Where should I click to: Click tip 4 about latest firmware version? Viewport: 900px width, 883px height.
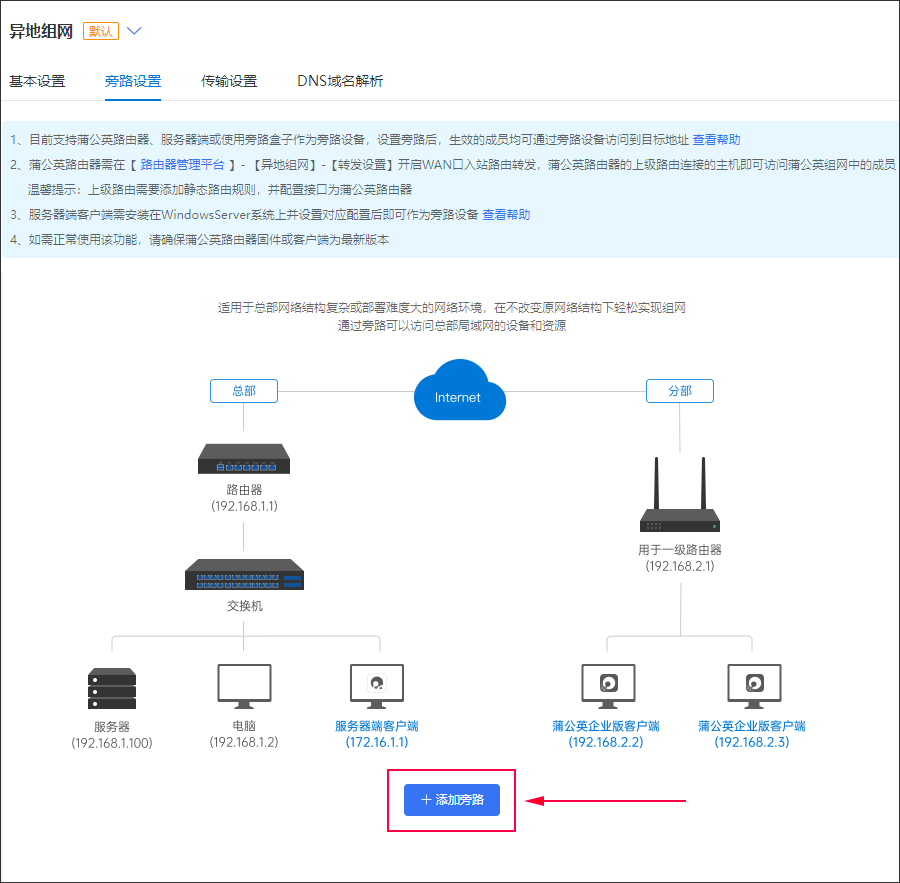click(x=200, y=239)
